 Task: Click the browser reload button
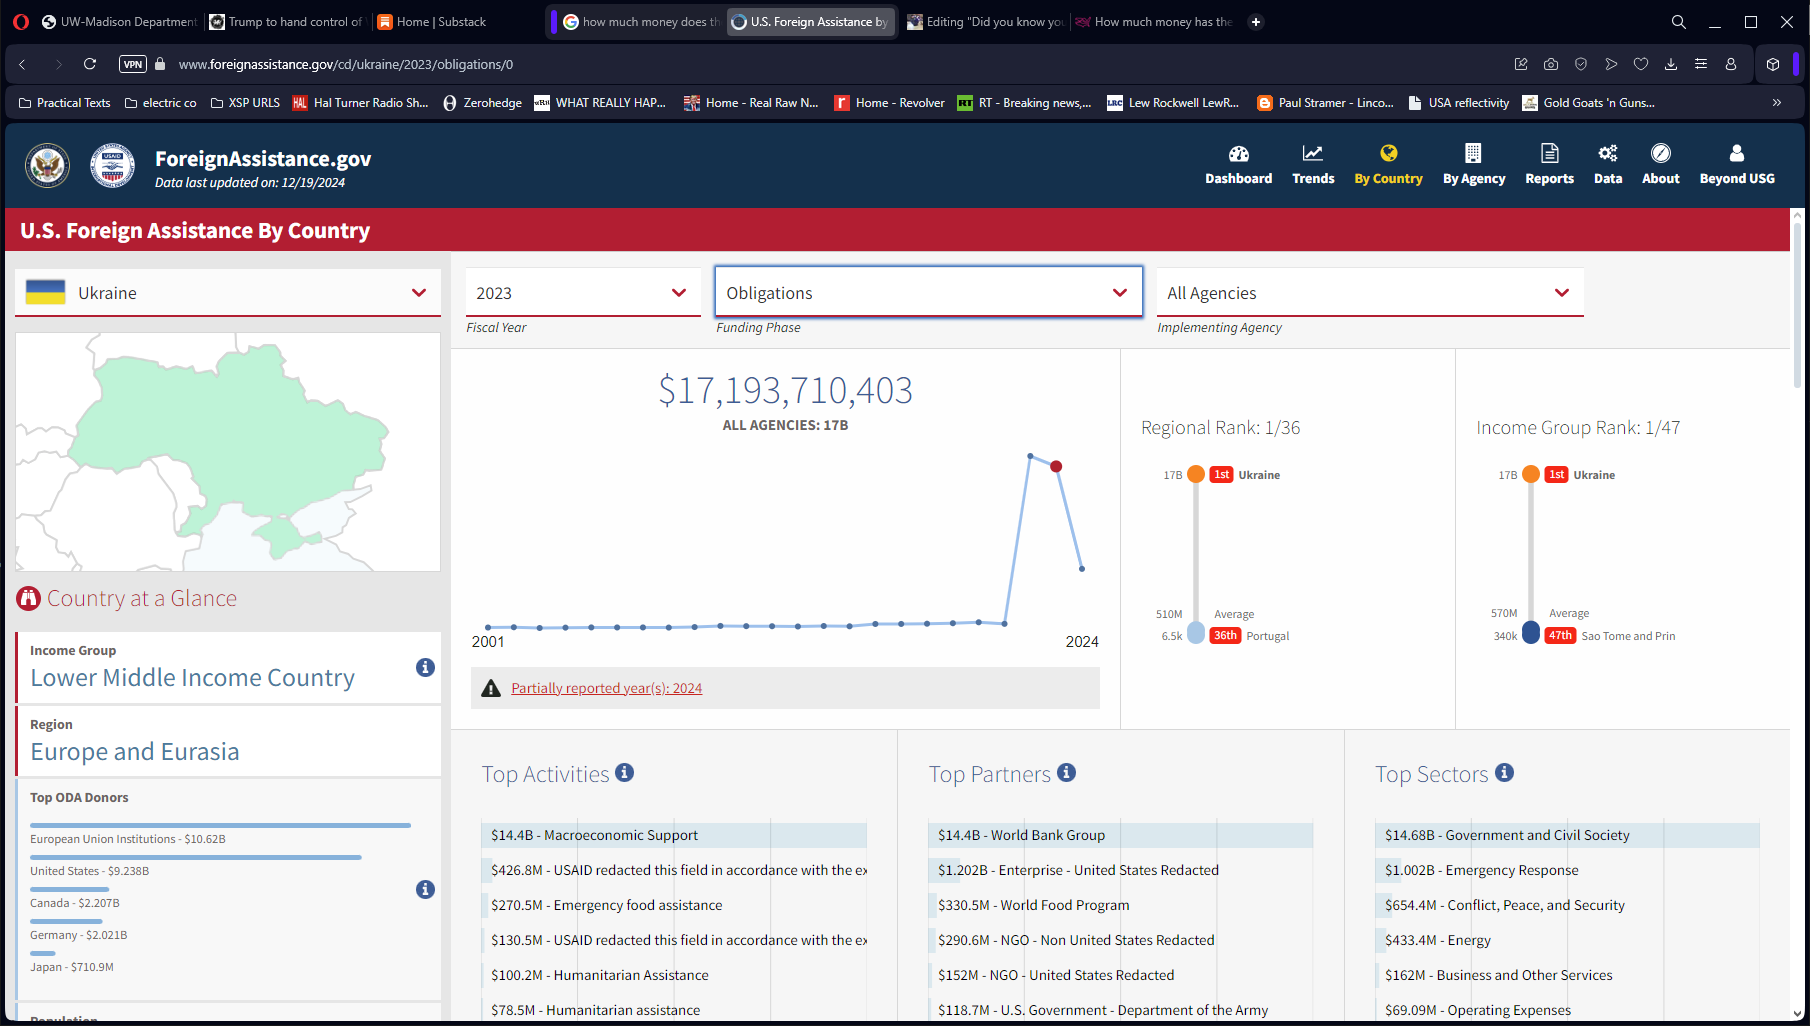(x=89, y=64)
